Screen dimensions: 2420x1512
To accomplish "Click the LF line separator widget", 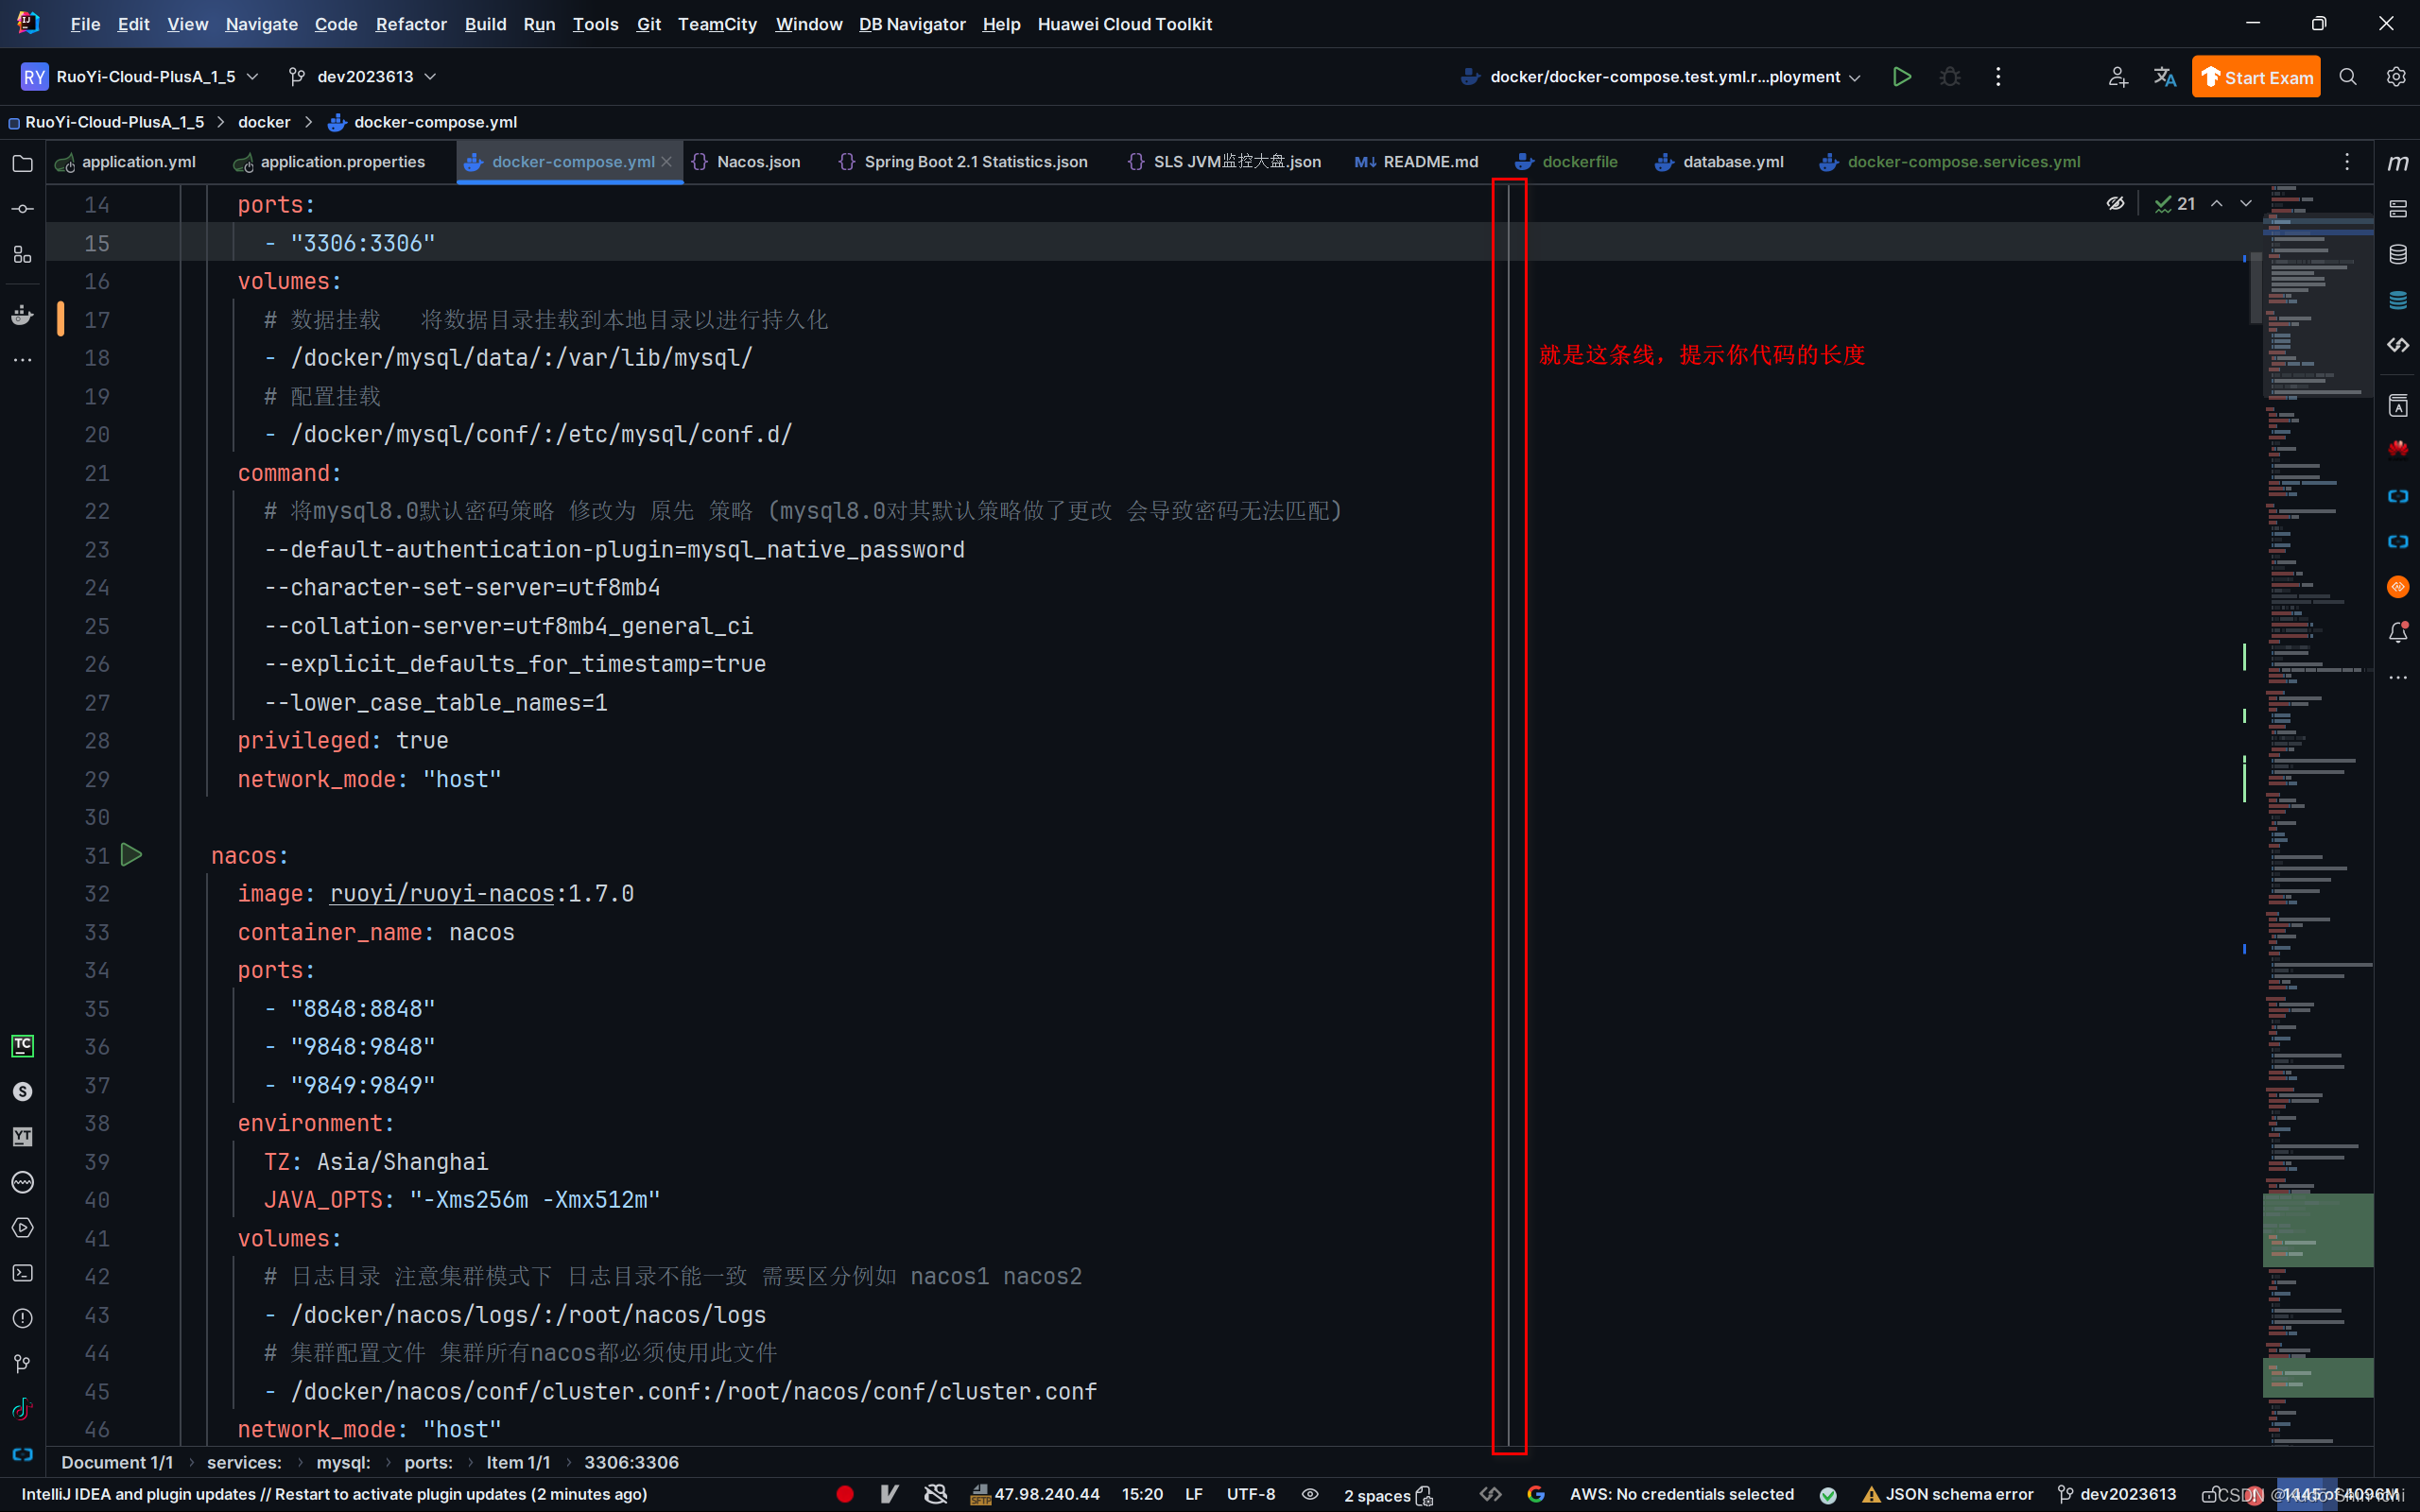I will (x=1194, y=1494).
